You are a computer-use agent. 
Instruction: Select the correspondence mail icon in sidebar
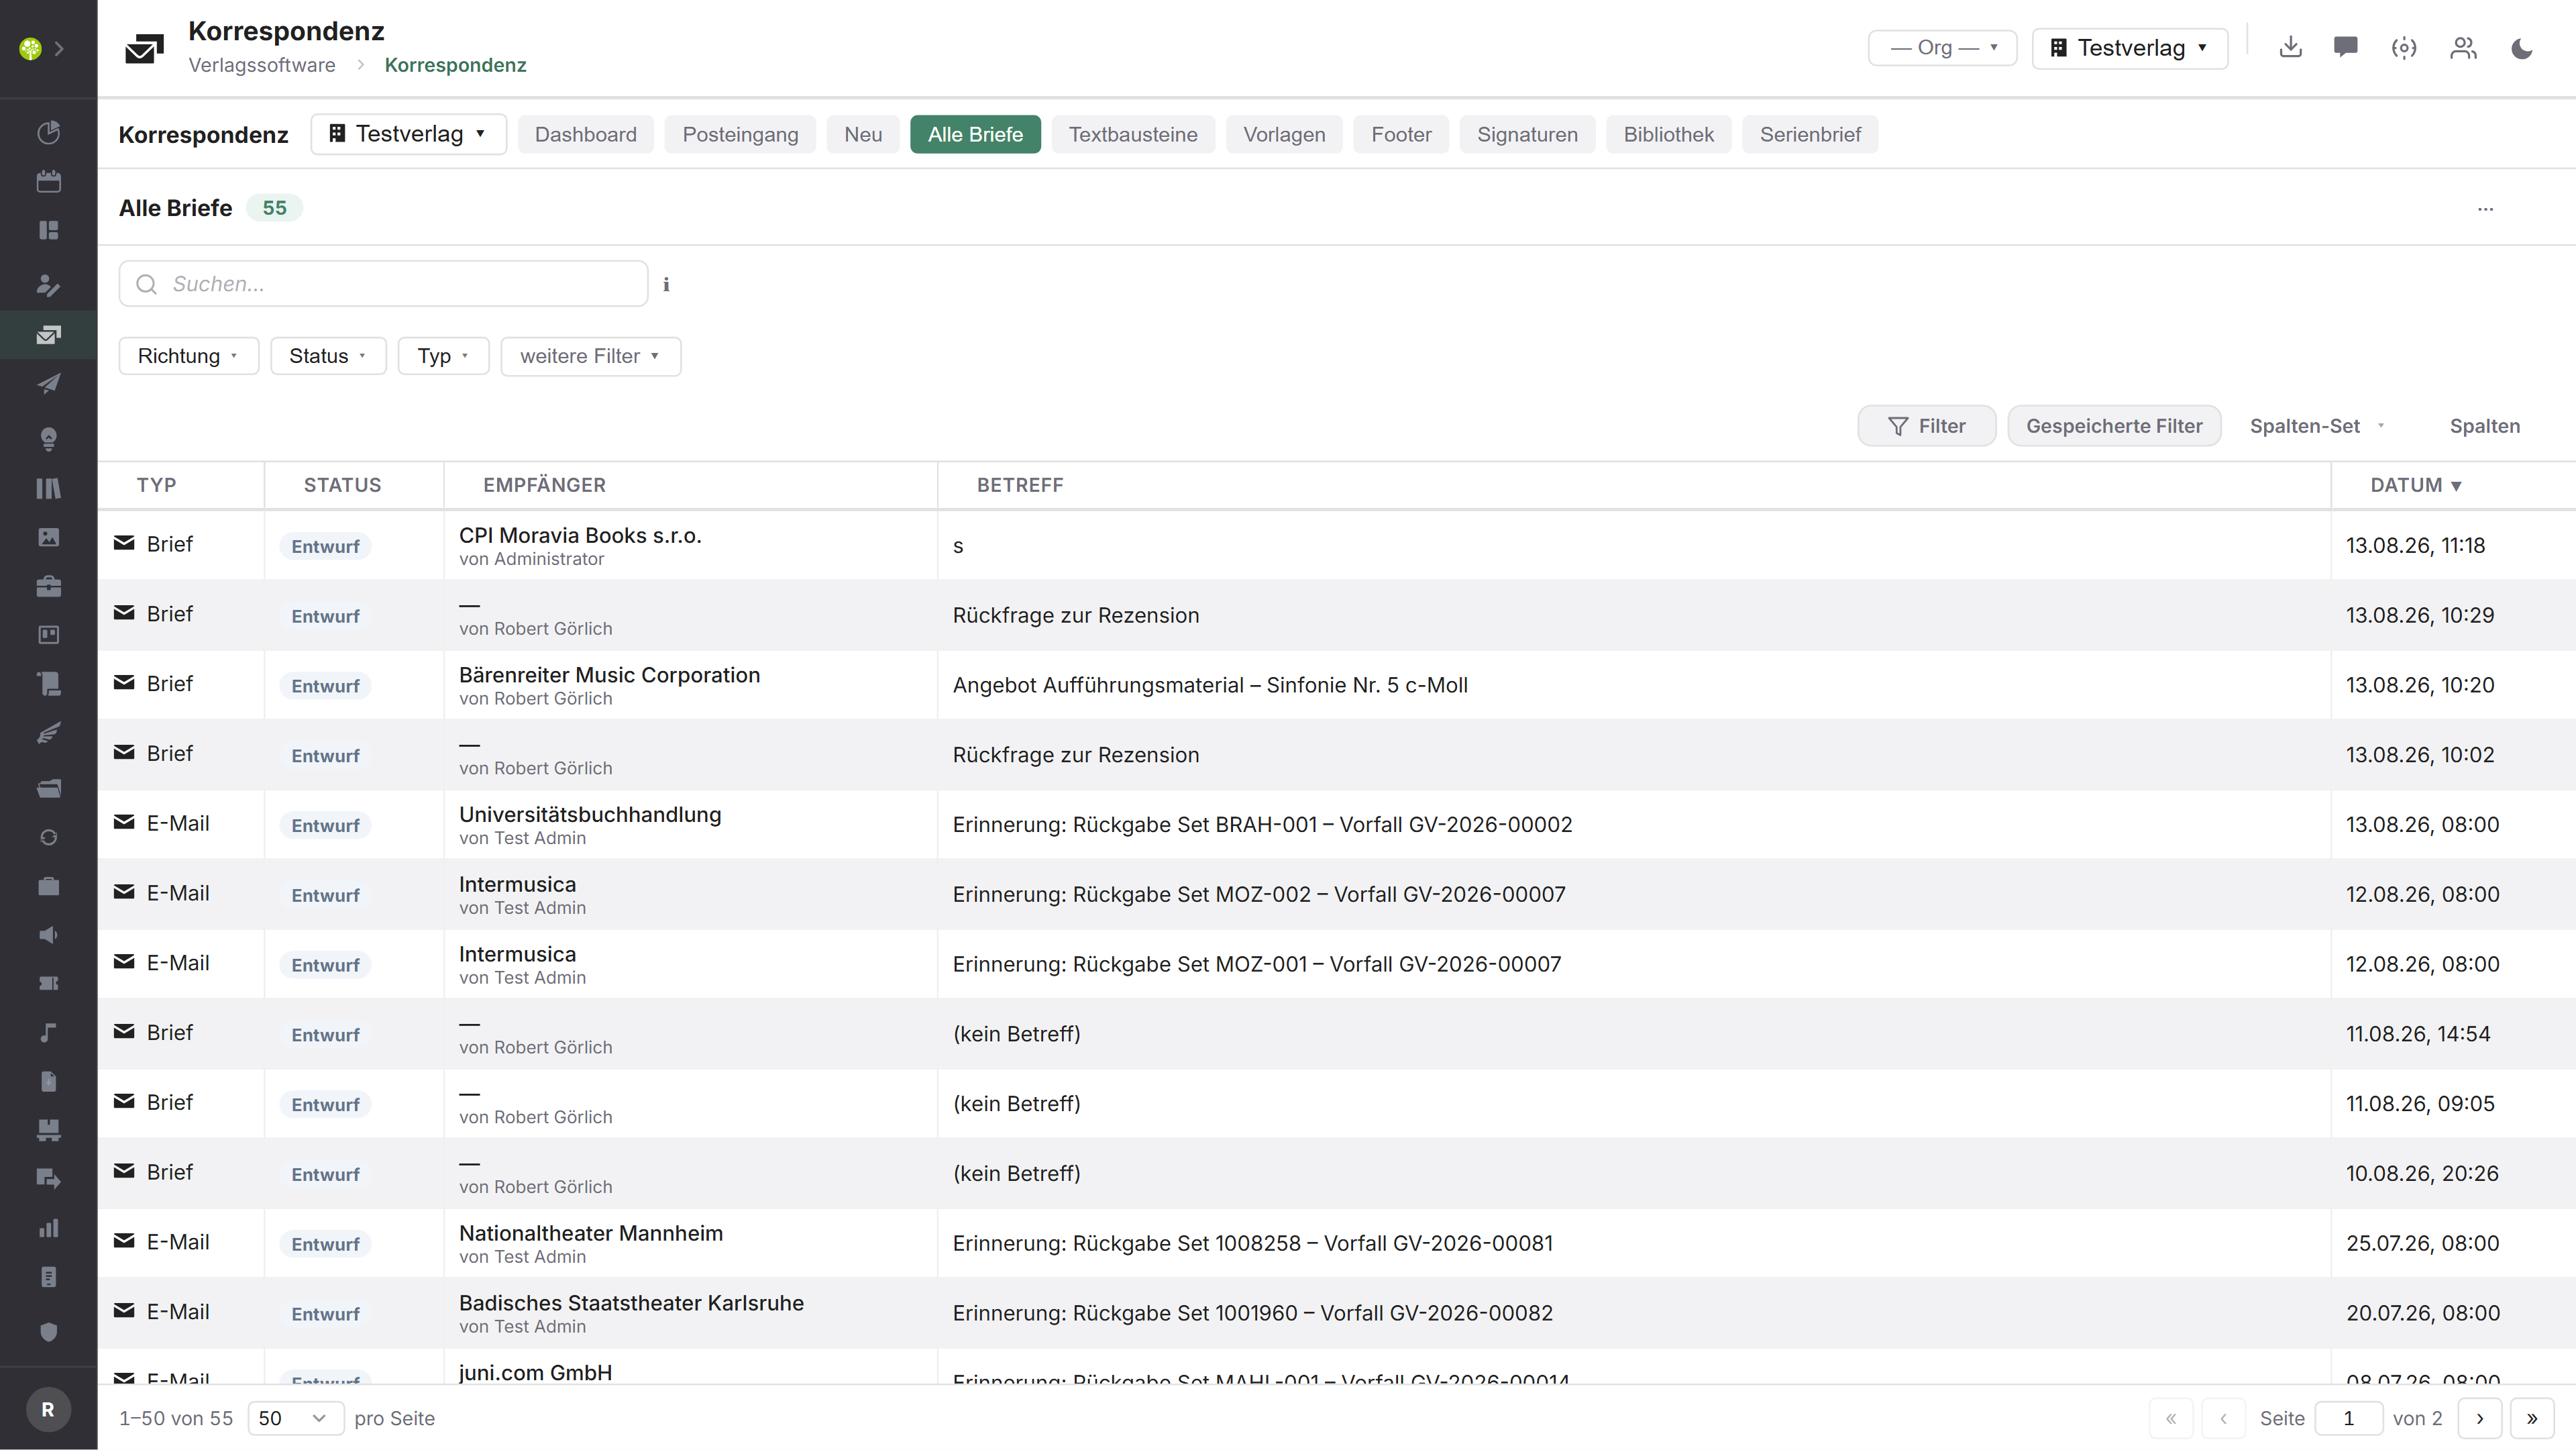48,335
